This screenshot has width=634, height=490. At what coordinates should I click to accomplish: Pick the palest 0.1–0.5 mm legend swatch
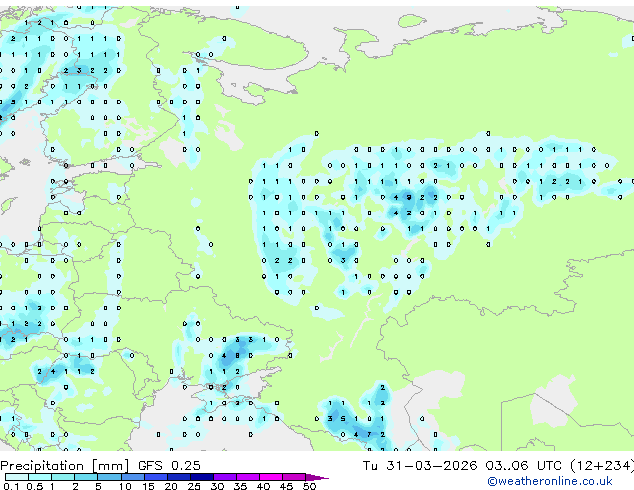17,477
